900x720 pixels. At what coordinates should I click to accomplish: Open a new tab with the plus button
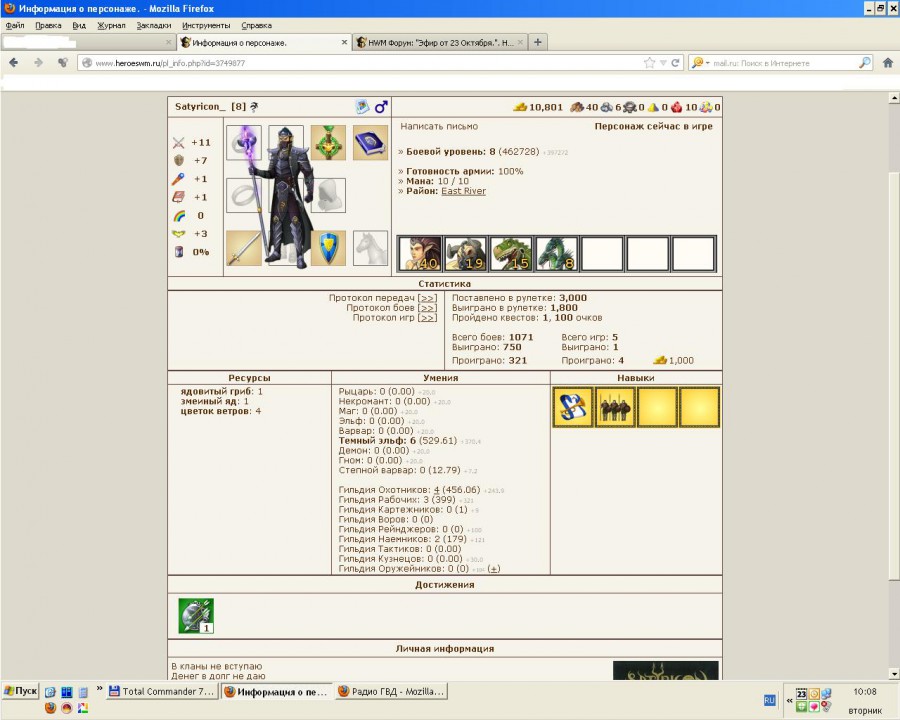click(x=538, y=42)
